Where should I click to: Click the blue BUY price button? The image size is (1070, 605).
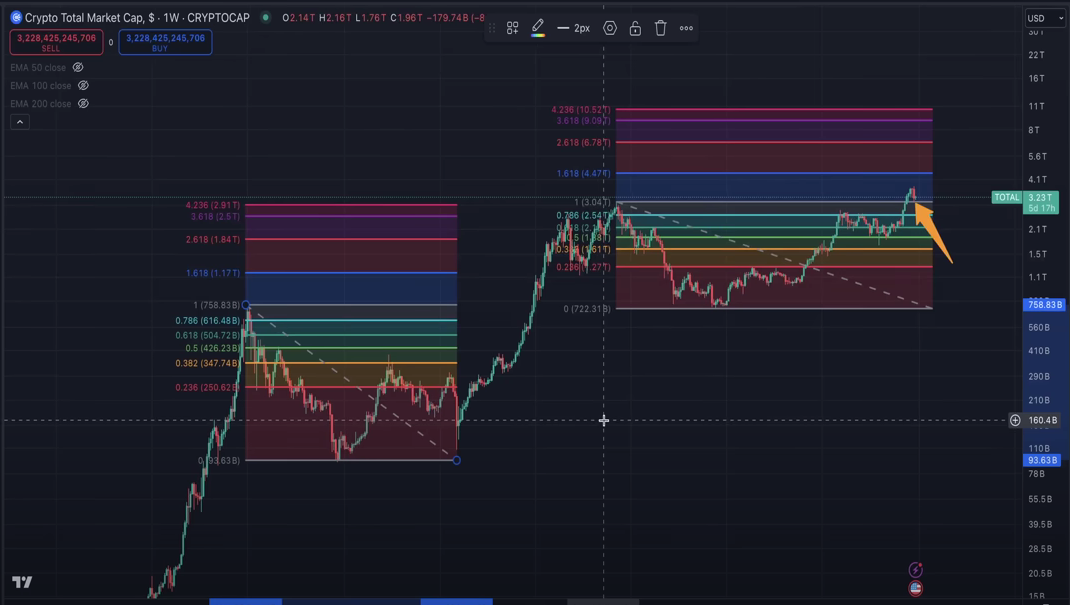click(165, 42)
